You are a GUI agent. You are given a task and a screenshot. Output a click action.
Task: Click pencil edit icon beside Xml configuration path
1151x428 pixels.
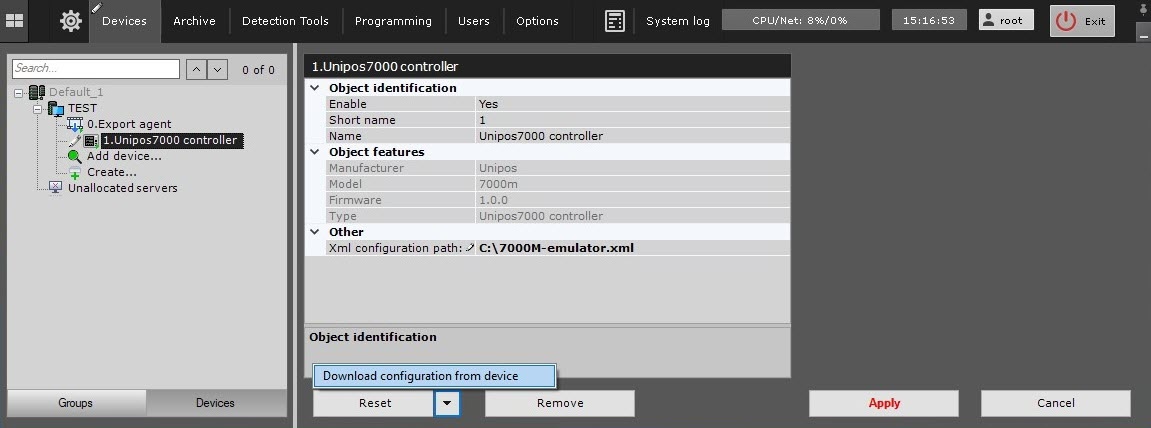click(x=470, y=248)
